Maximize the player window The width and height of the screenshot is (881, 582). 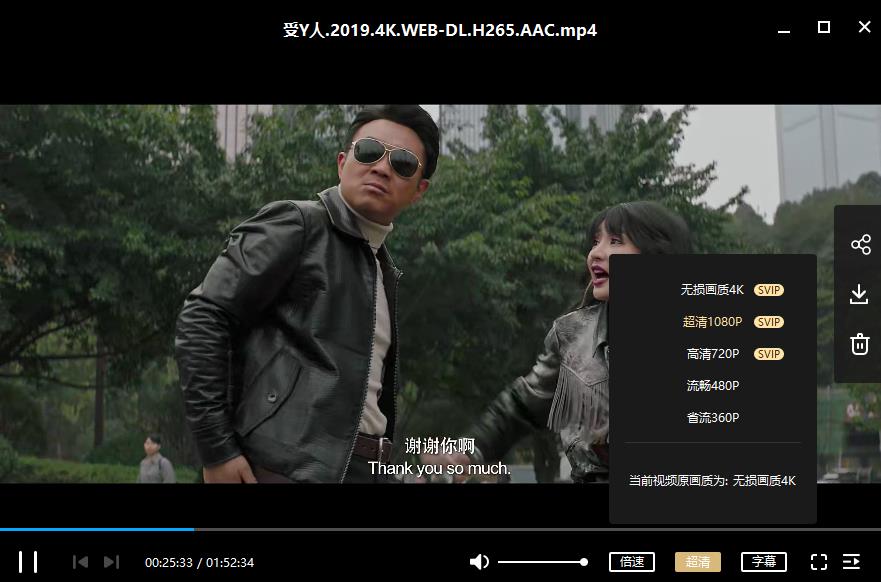(824, 27)
